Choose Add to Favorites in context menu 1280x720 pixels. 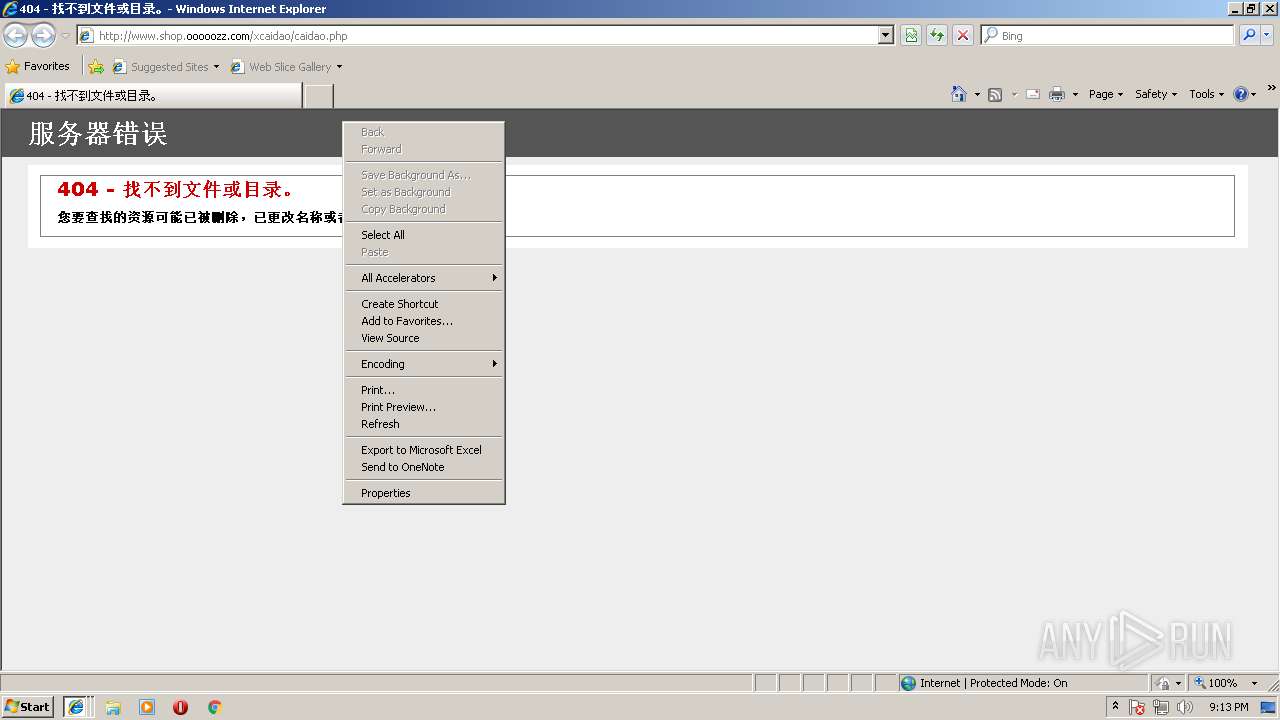pyautogui.click(x=423, y=321)
